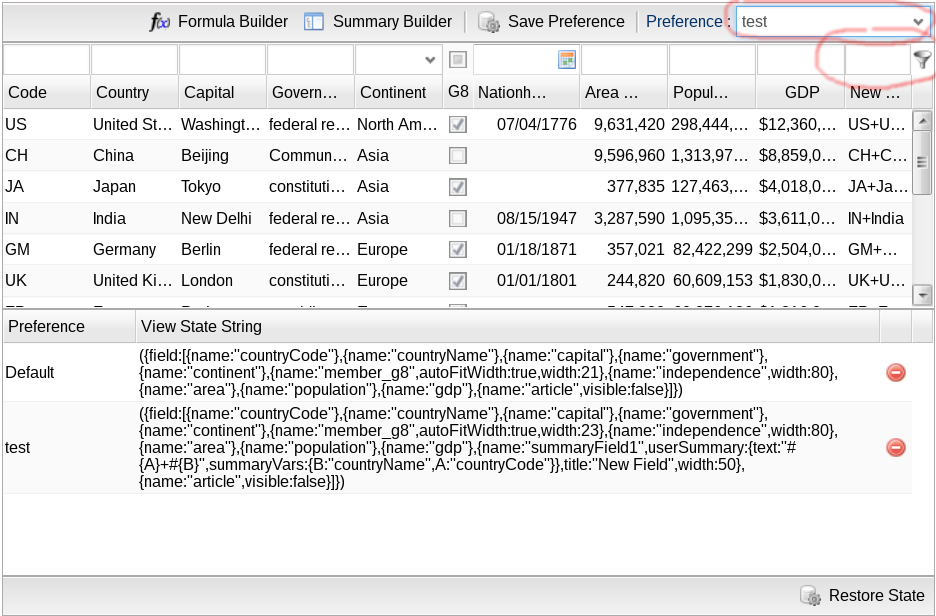Image resolution: width=936 pixels, height=616 pixels.
Task: Remove the Default preference row
Action: [x=896, y=372]
